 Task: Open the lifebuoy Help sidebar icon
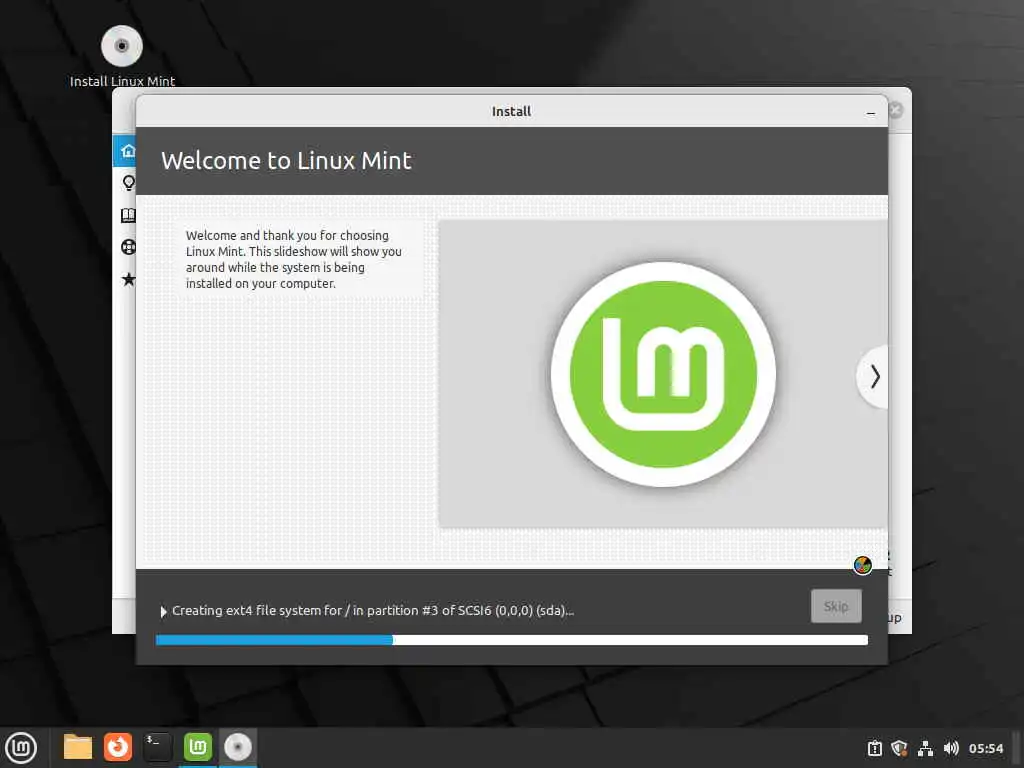(129, 247)
